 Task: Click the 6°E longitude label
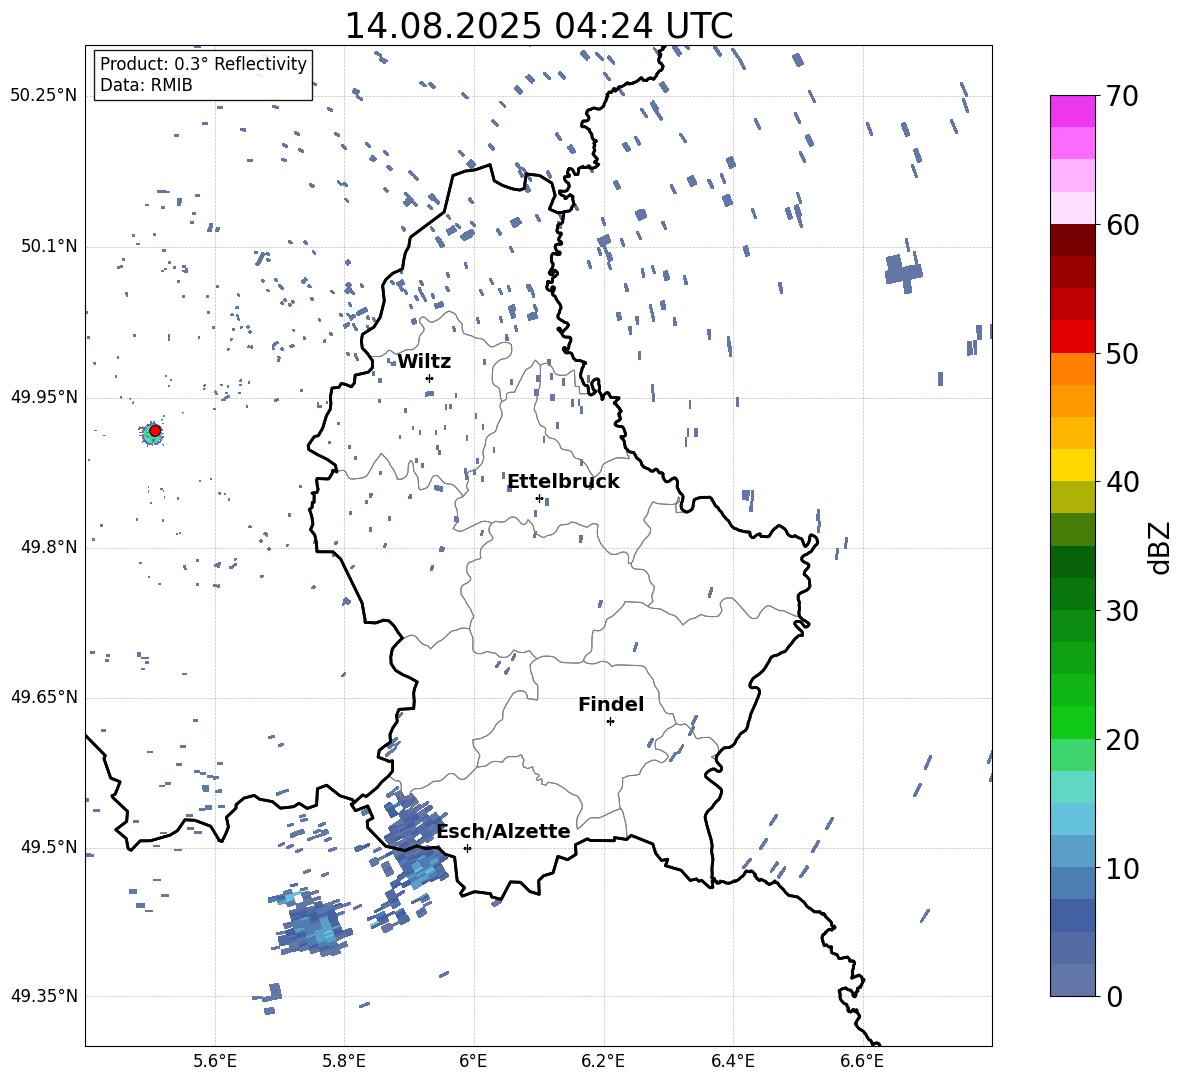point(473,1061)
